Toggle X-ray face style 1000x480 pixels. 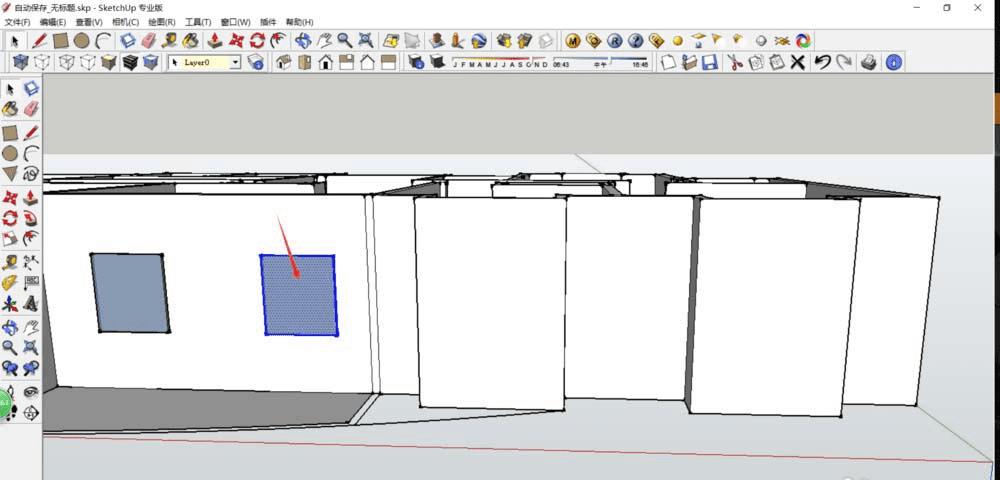coord(21,62)
